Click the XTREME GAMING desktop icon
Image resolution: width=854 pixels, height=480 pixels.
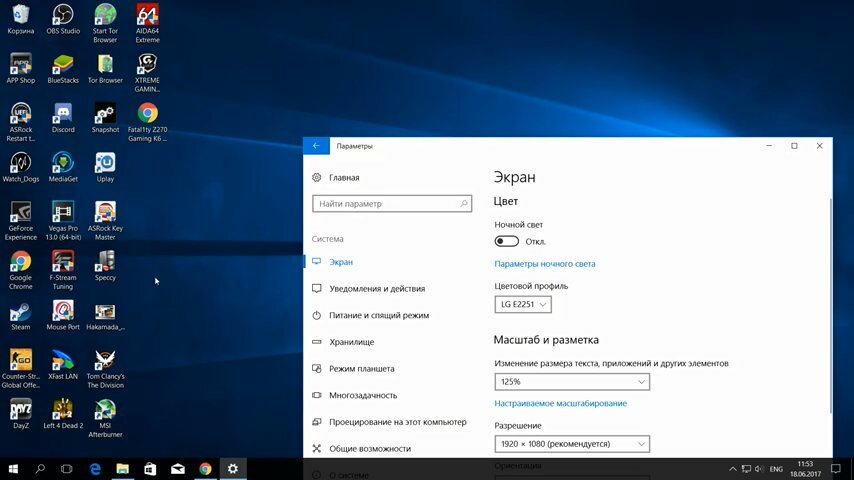point(148,72)
